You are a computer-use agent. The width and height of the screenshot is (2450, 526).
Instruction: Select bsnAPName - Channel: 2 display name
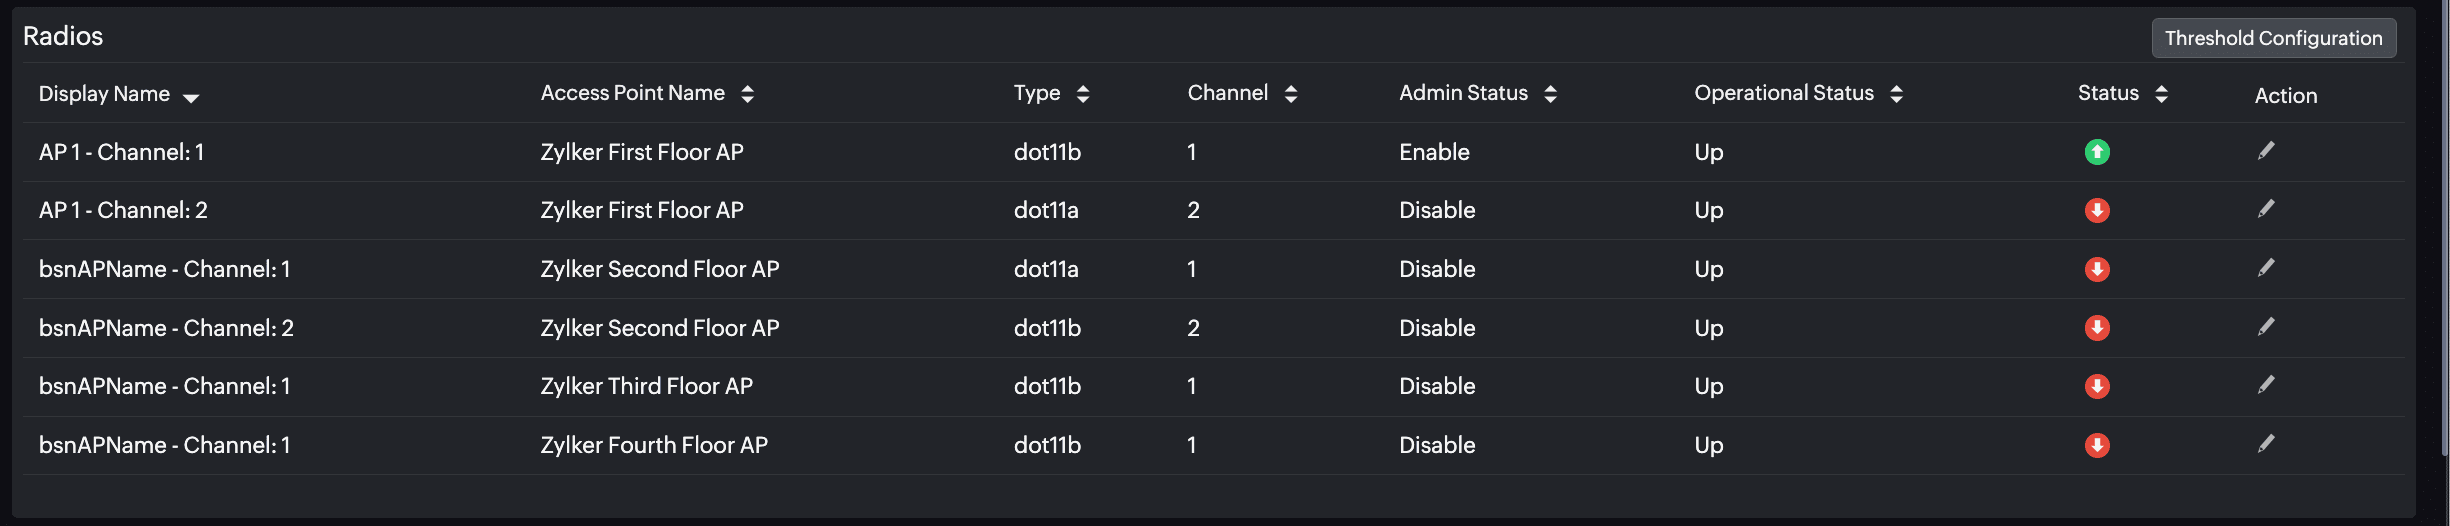[x=166, y=328]
